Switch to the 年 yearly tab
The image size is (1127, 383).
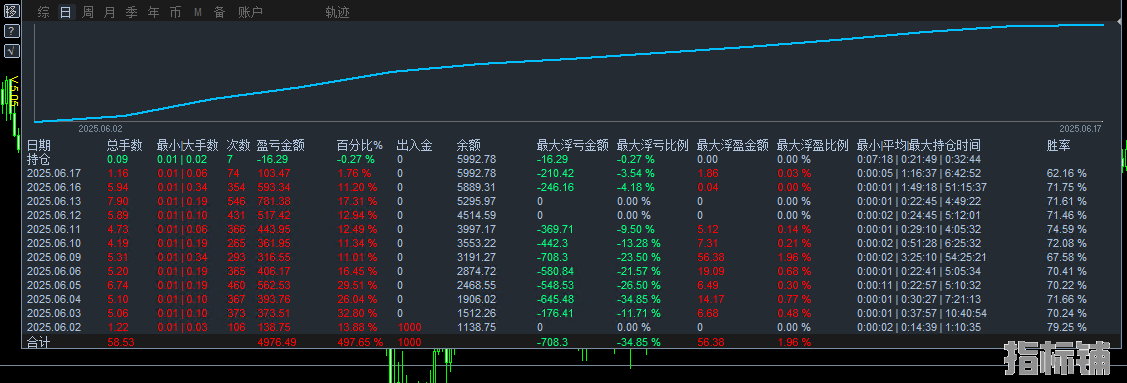click(153, 12)
